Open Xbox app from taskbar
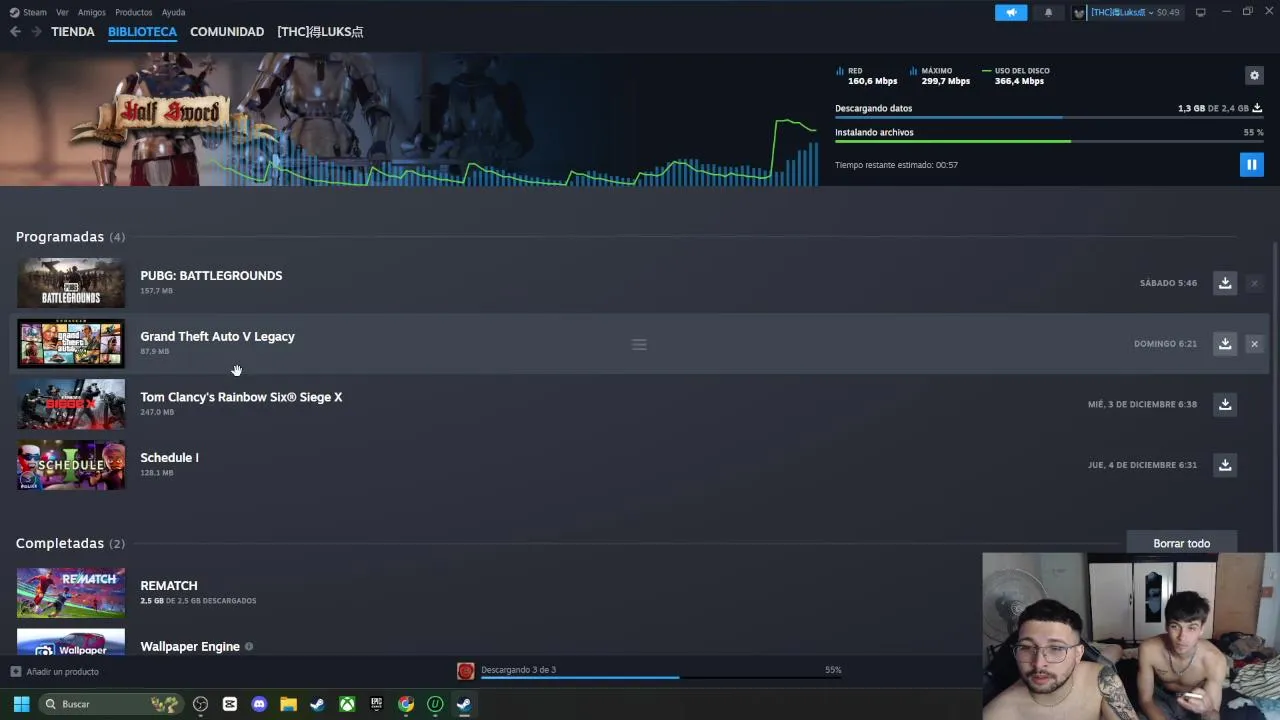 [347, 704]
